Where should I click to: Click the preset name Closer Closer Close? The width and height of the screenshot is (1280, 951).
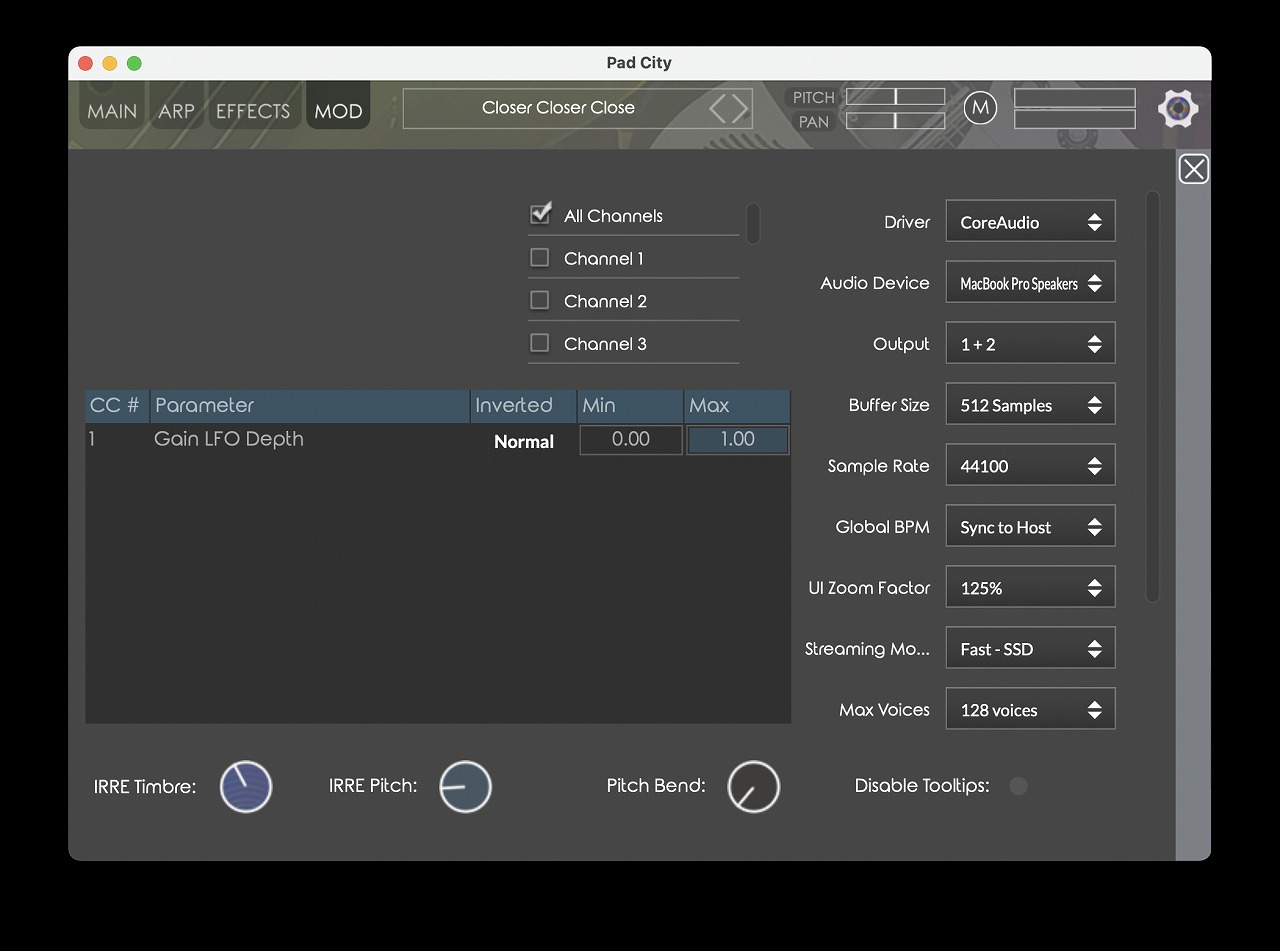[x=558, y=108]
